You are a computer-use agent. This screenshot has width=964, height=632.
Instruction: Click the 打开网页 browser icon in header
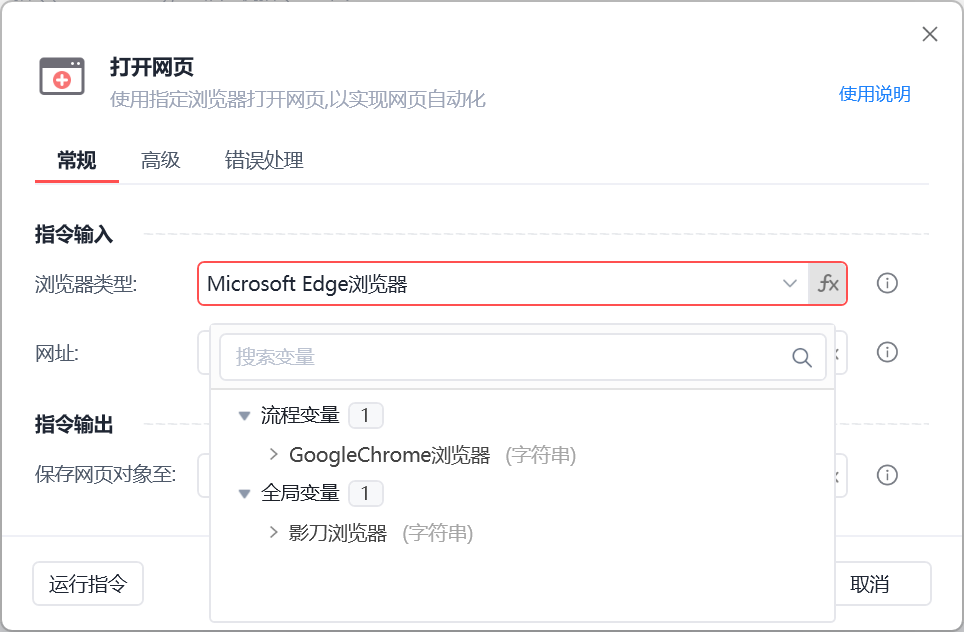coord(62,77)
